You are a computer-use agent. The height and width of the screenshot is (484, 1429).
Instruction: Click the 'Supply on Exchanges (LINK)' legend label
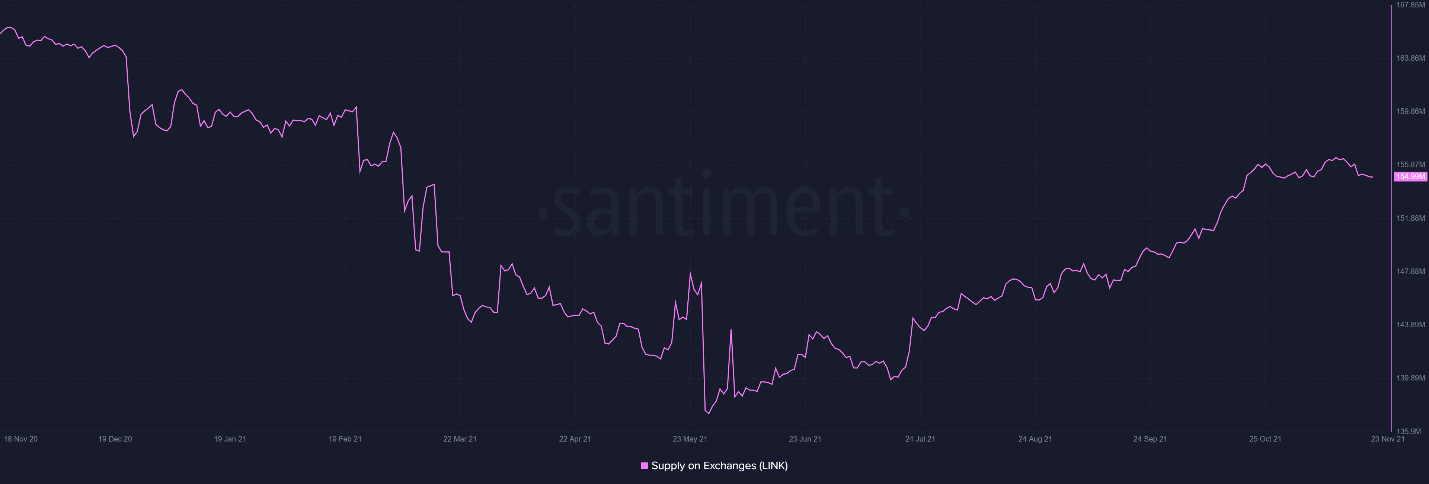[x=719, y=466]
